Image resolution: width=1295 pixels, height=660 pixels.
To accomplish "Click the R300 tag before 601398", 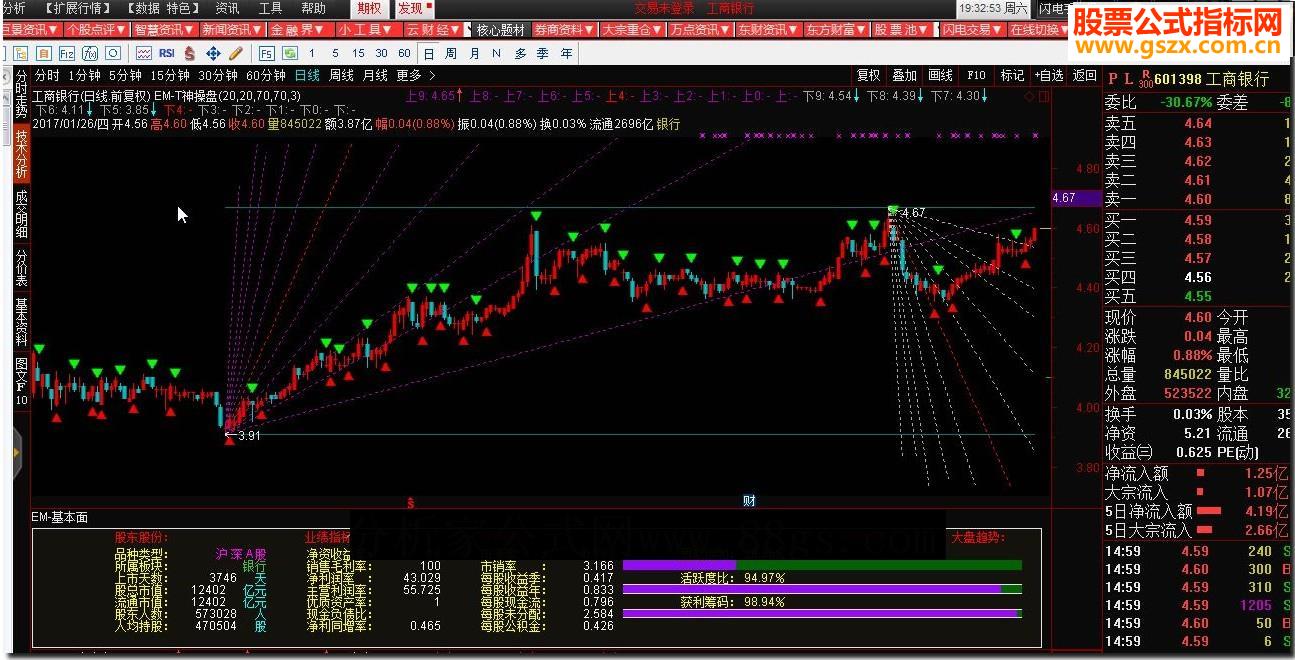I will [x=1146, y=77].
